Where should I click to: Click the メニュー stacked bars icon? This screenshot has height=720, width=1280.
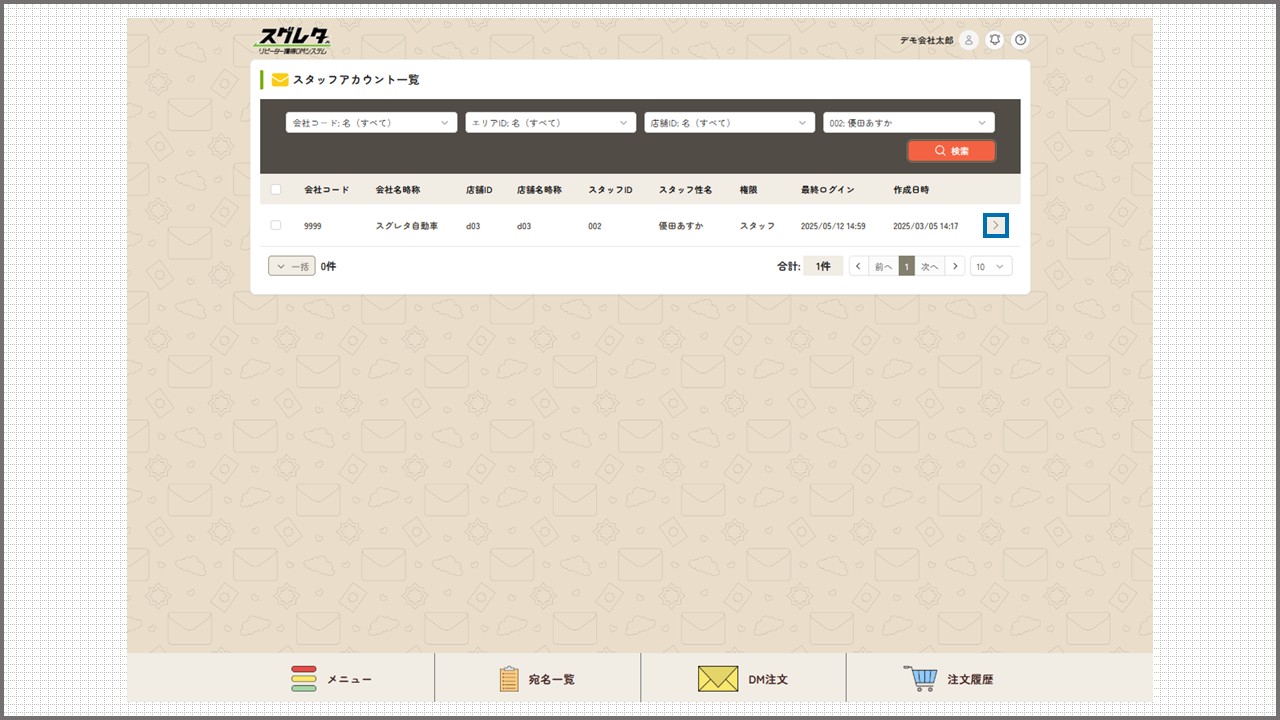tap(304, 679)
